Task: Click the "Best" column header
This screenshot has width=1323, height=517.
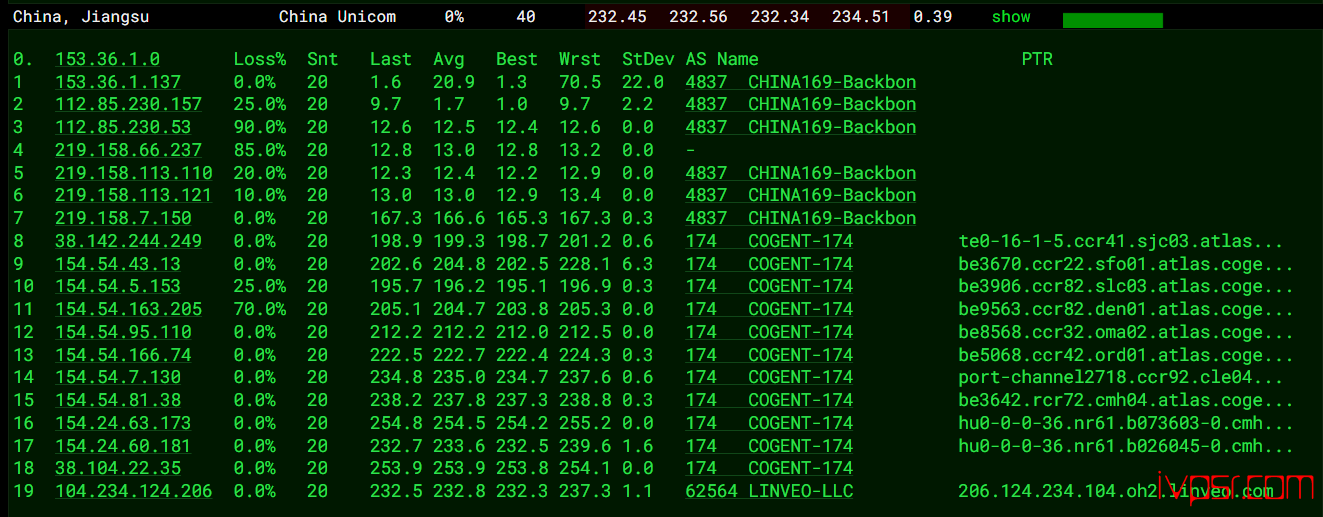Action: [x=517, y=59]
